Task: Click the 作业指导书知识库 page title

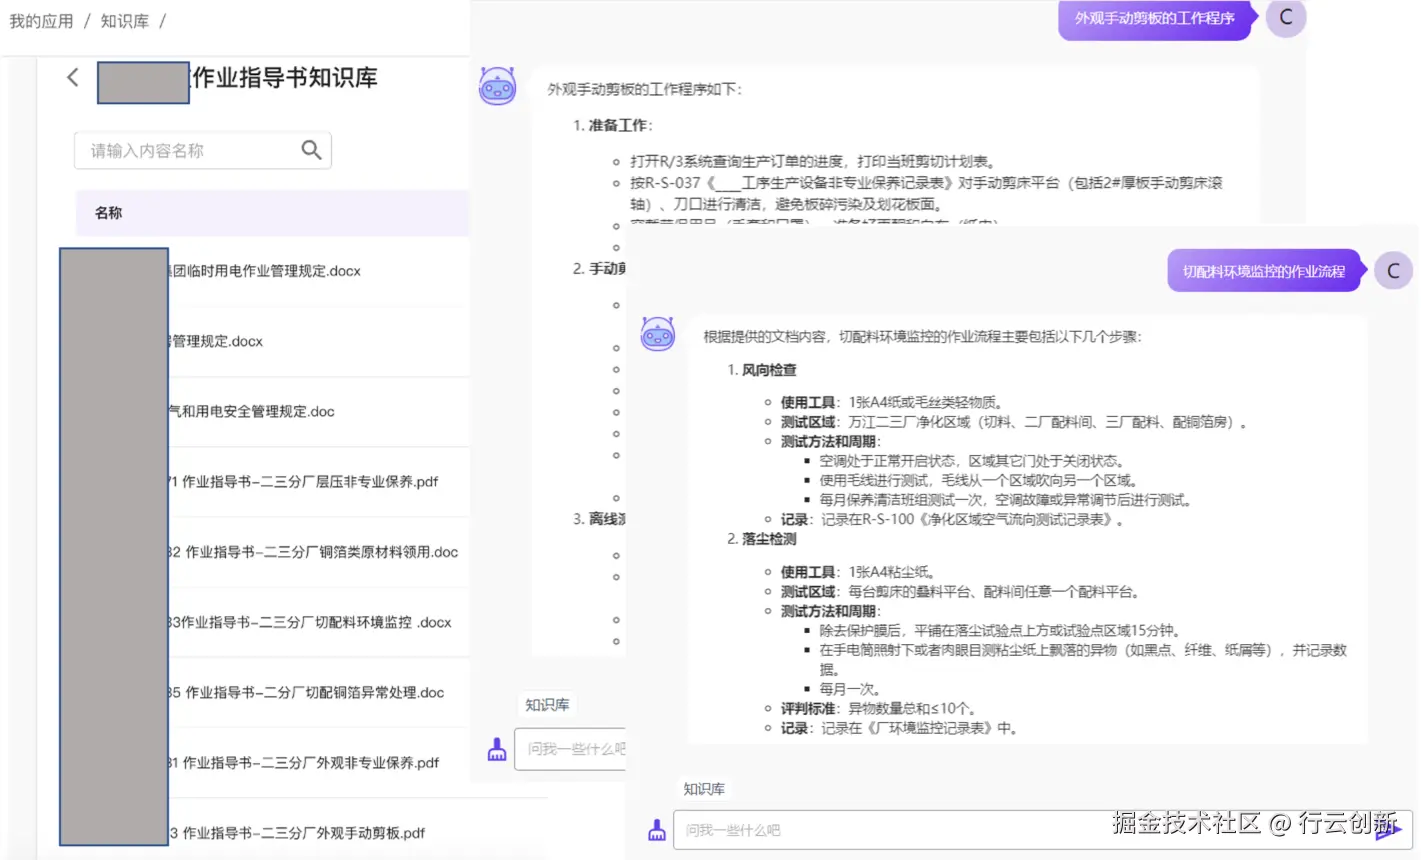Action: tap(285, 78)
